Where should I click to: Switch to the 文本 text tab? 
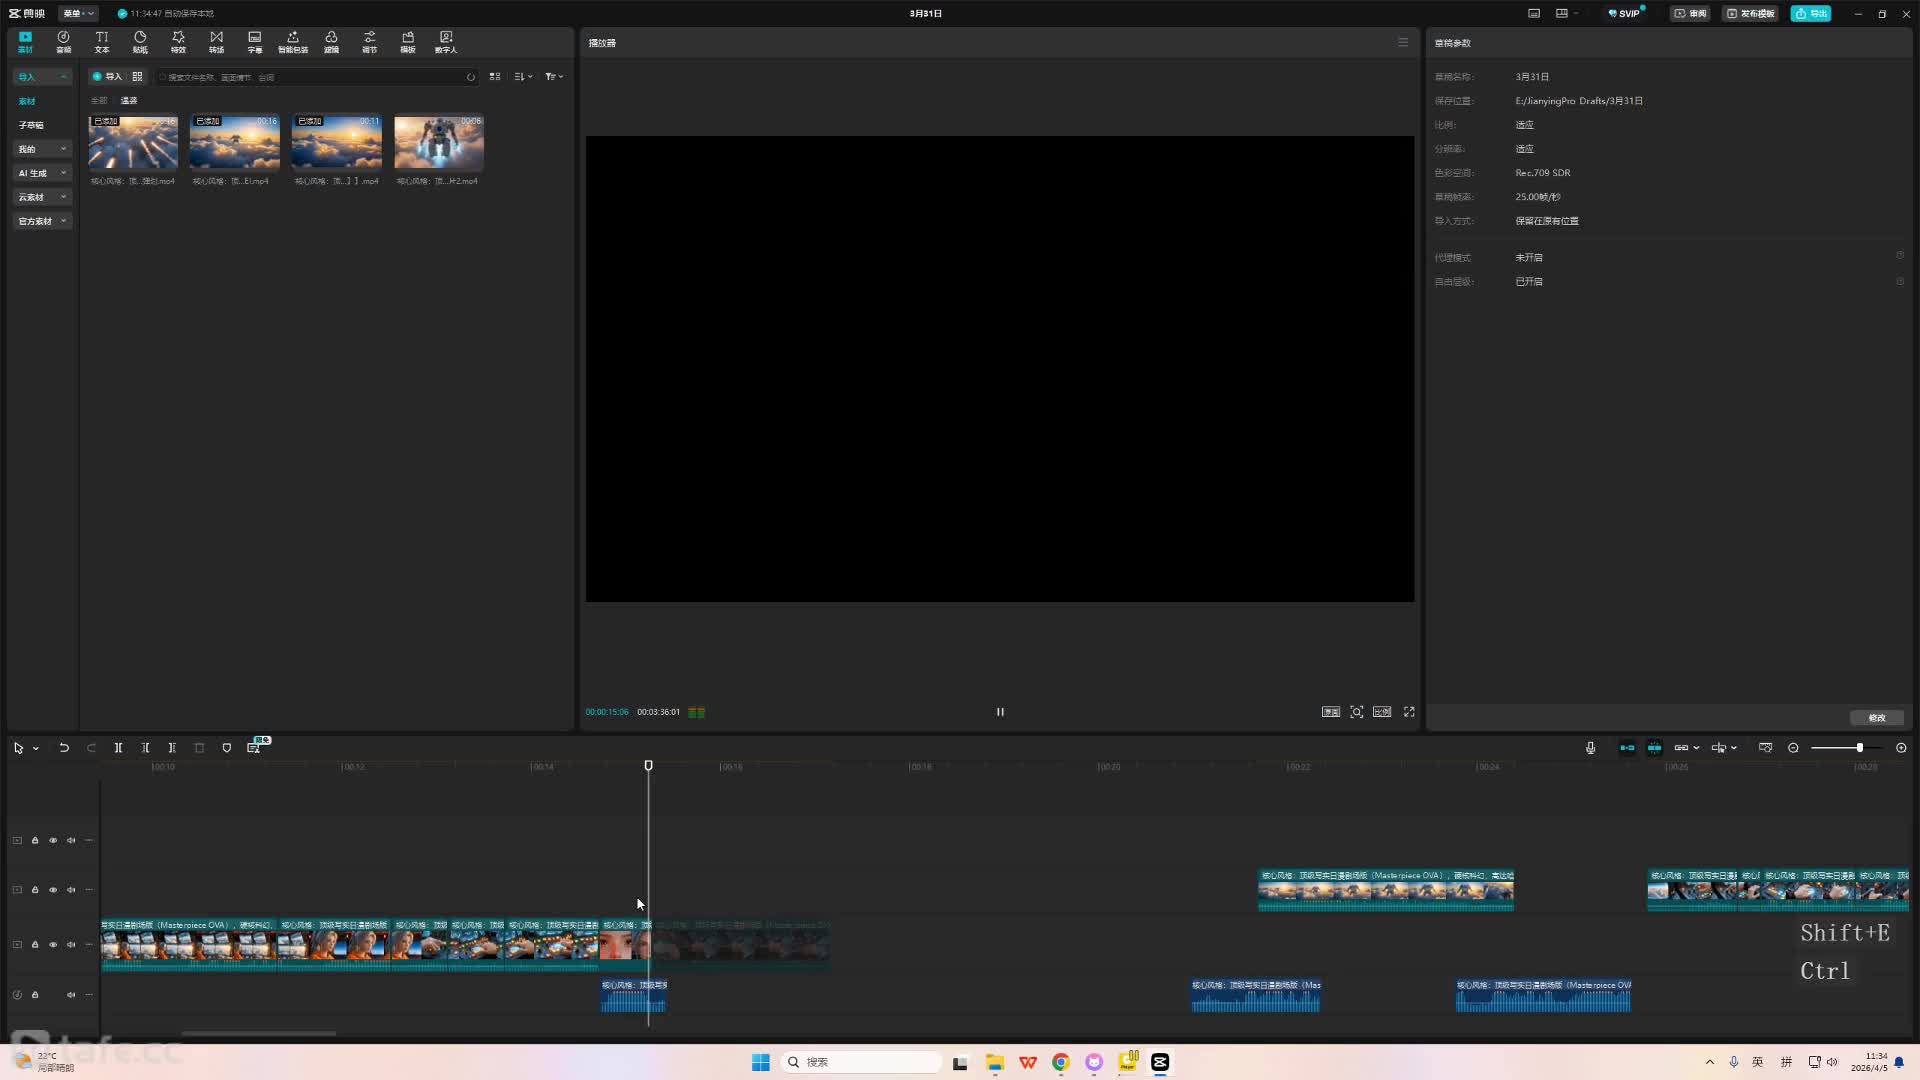(102, 41)
